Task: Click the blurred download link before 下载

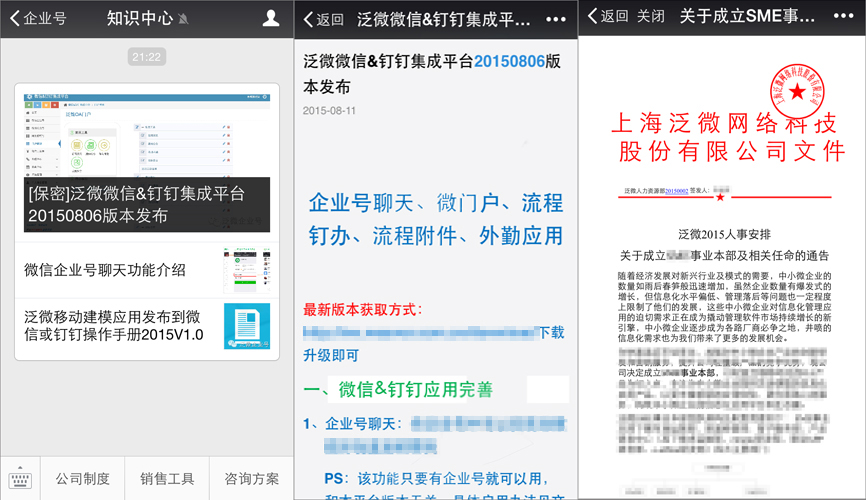Action: [x=420, y=332]
